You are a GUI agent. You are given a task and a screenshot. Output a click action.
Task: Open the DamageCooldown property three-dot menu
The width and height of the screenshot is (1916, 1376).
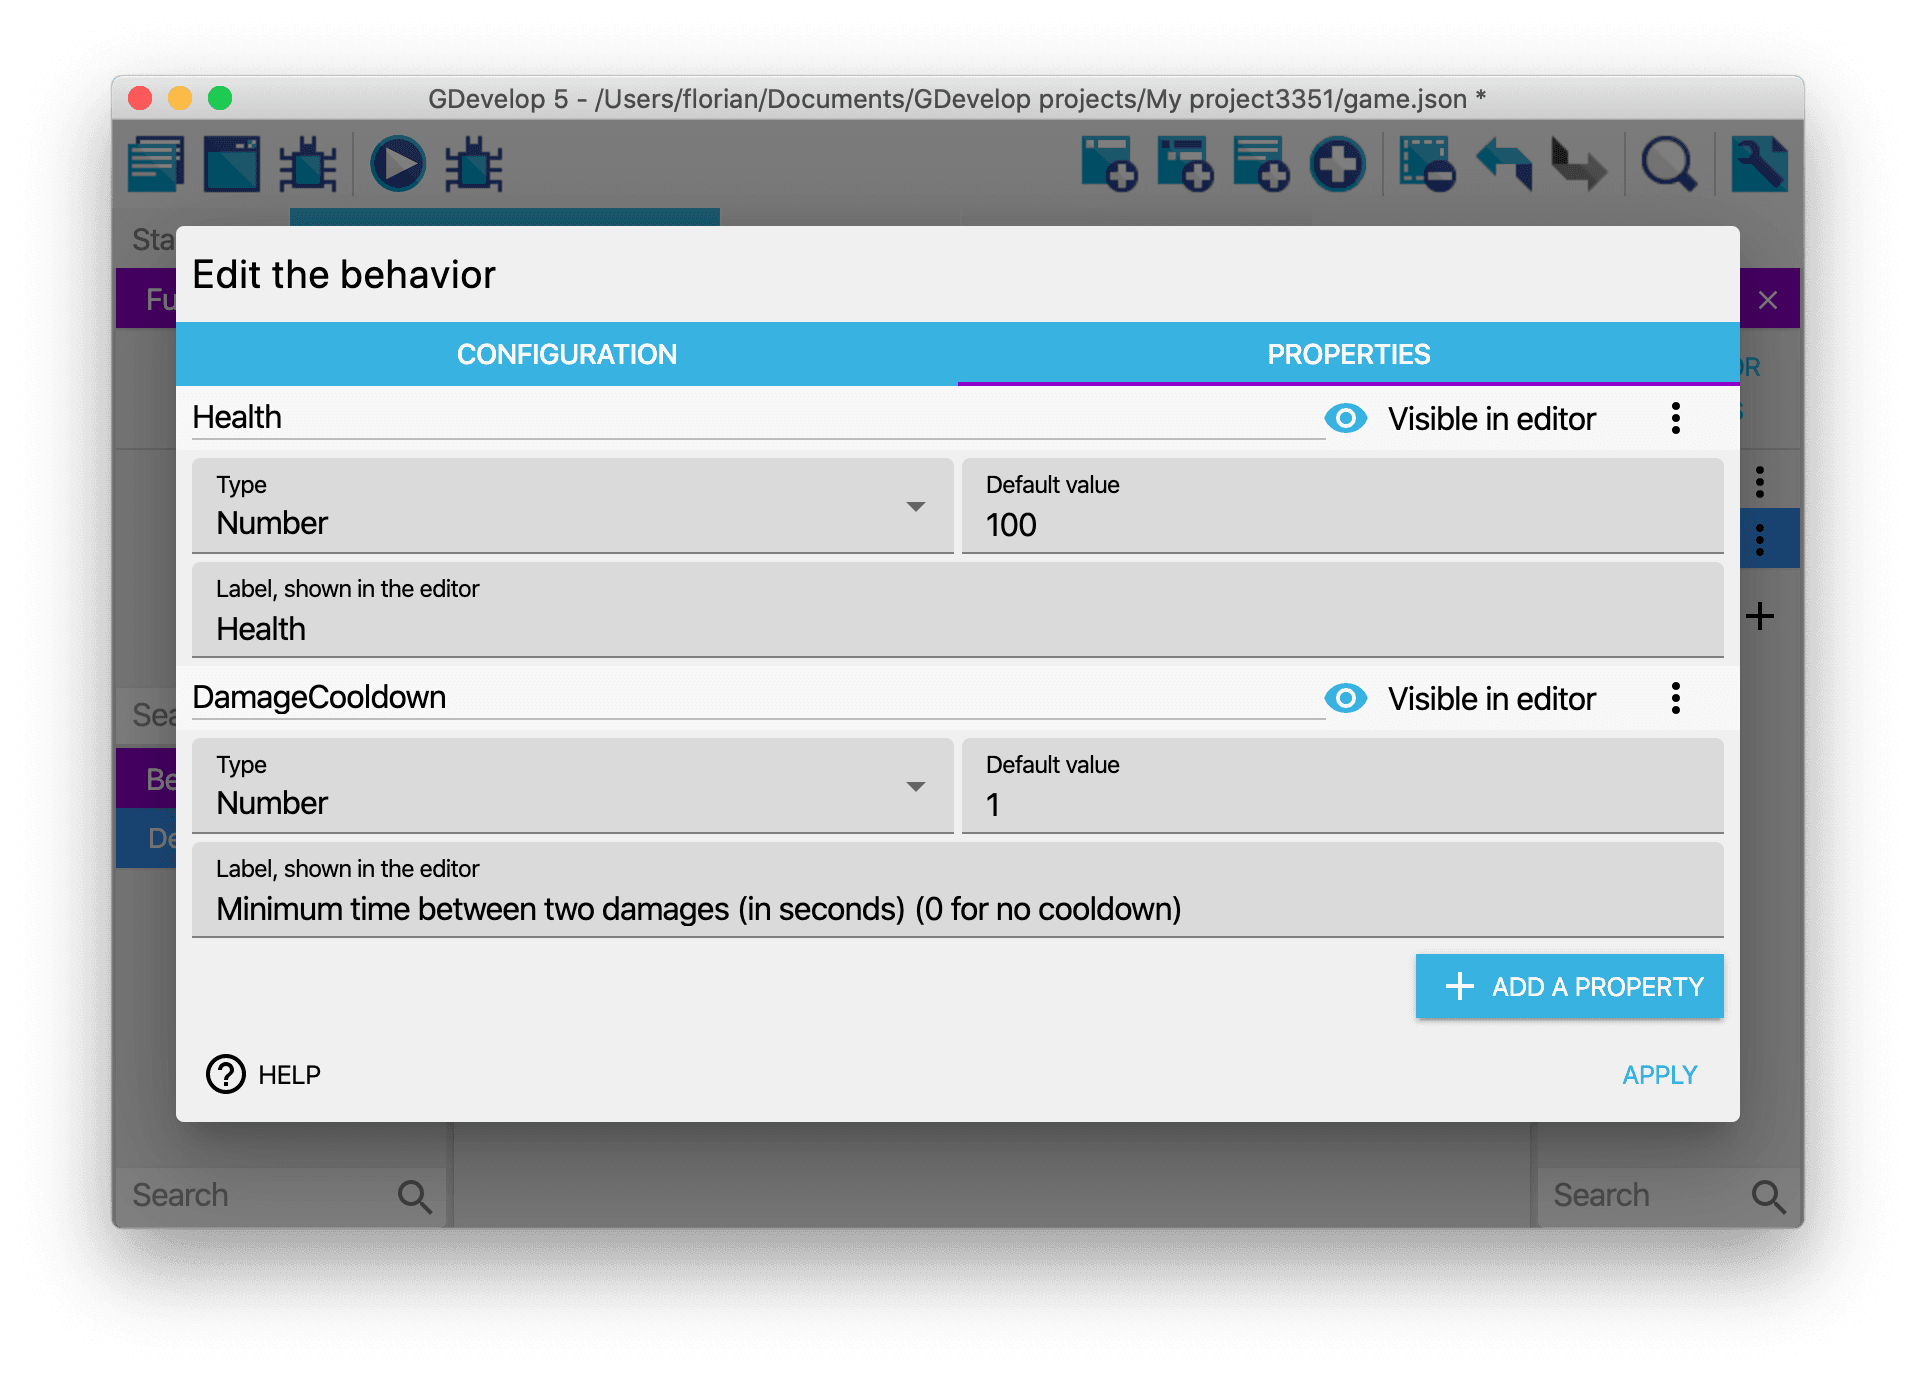click(1675, 698)
